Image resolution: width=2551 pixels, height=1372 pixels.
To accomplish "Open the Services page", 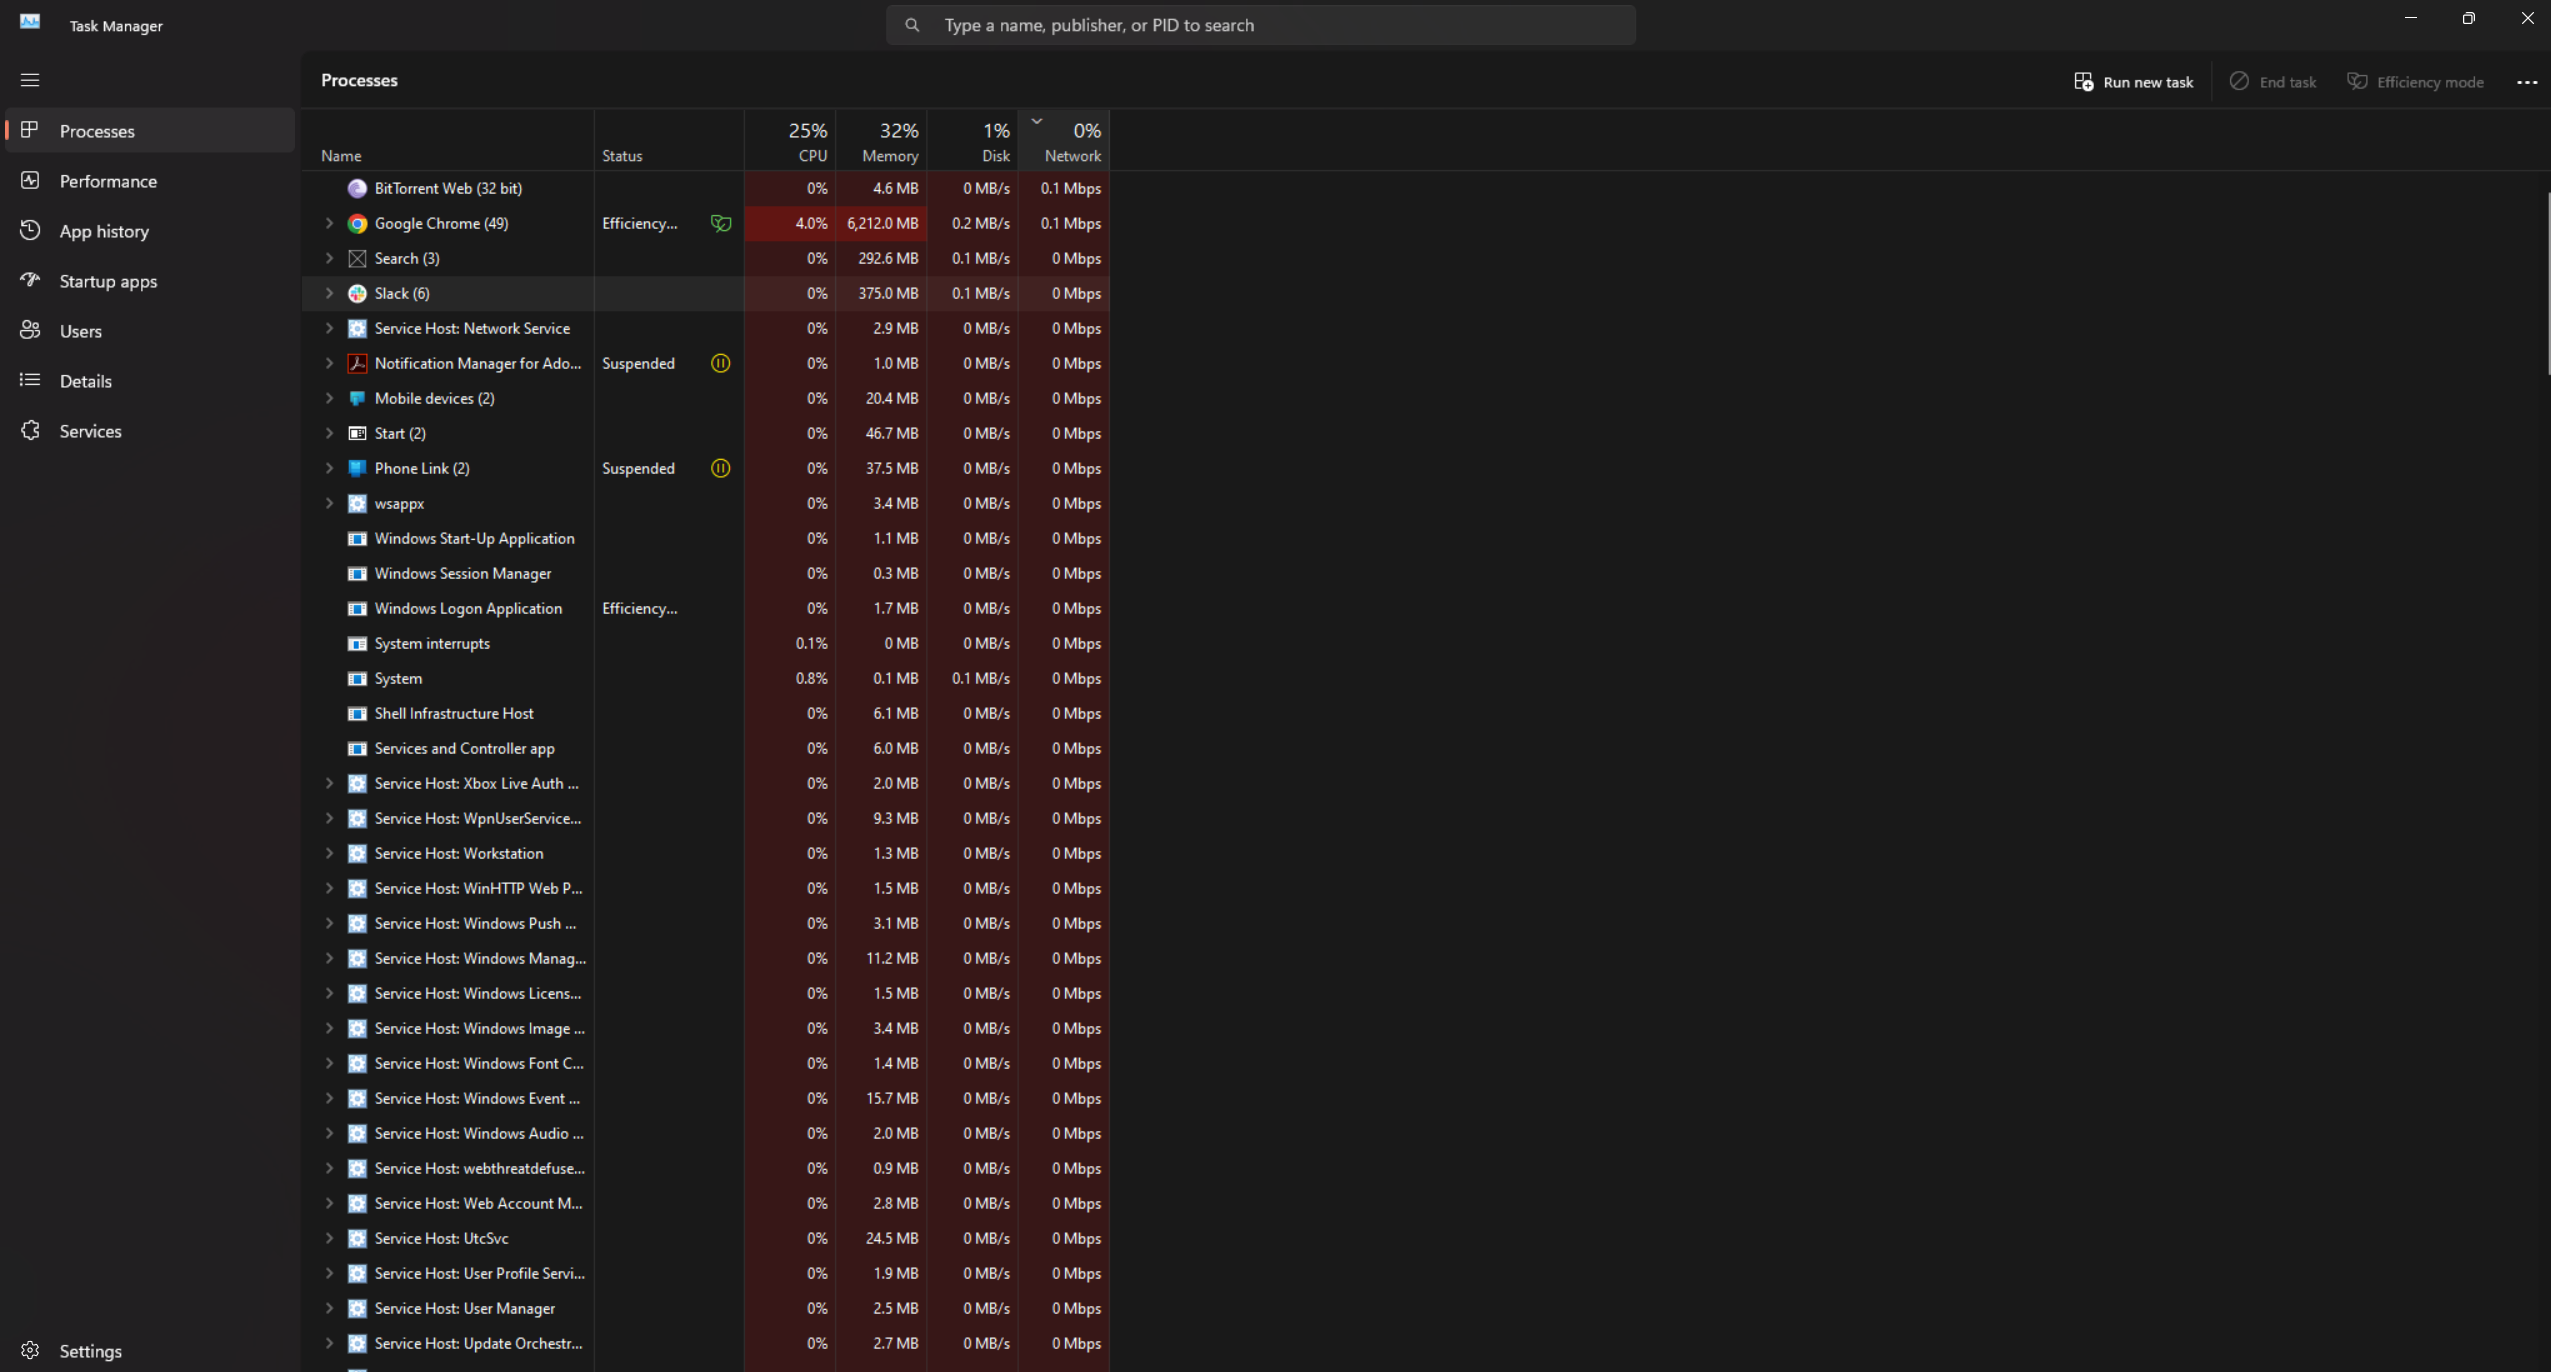I will [150, 431].
